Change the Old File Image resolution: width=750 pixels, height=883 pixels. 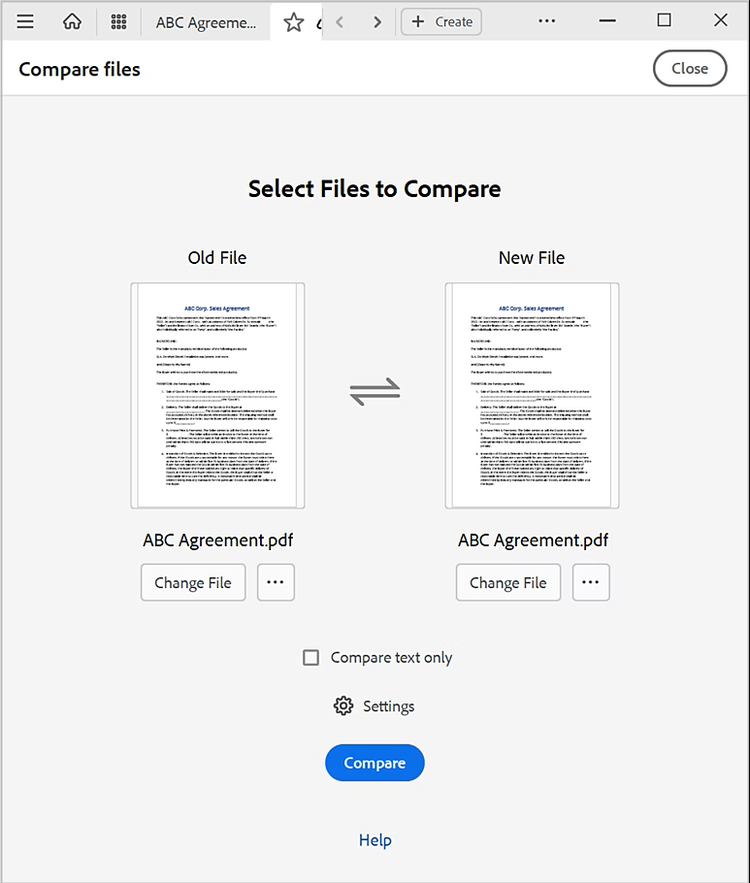[193, 582]
